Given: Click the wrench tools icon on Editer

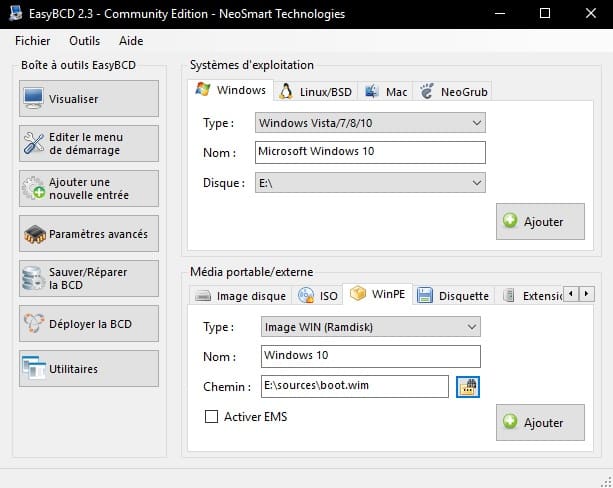Looking at the screenshot, I should coord(34,143).
